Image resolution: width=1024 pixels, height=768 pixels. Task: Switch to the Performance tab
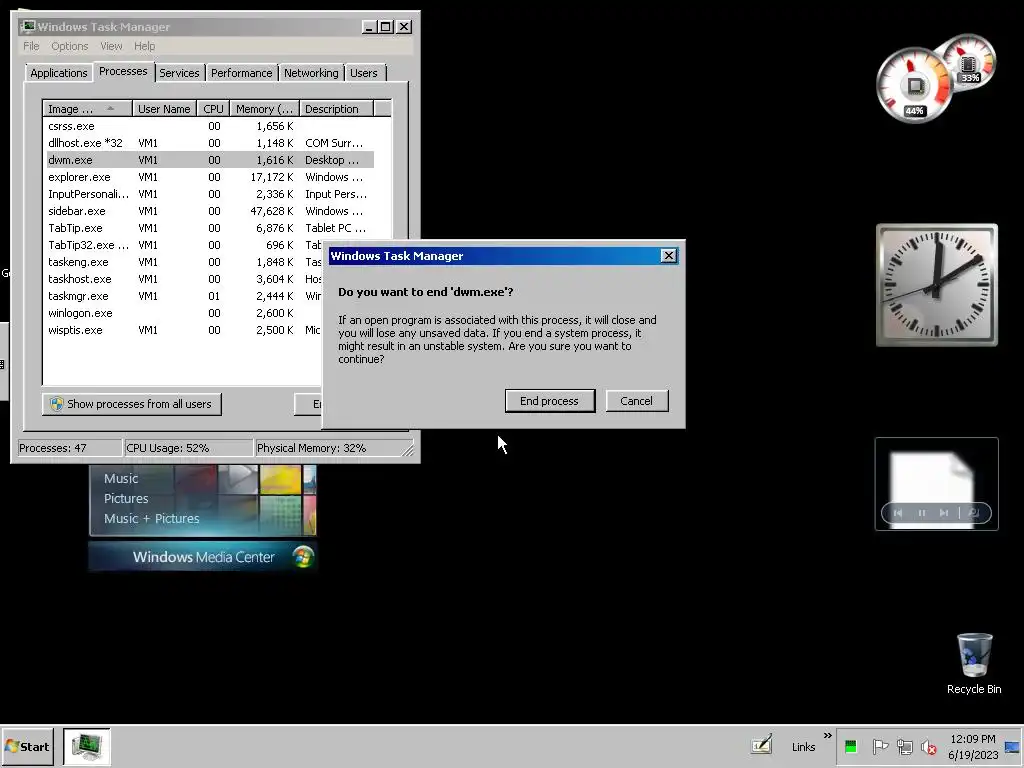pos(241,73)
